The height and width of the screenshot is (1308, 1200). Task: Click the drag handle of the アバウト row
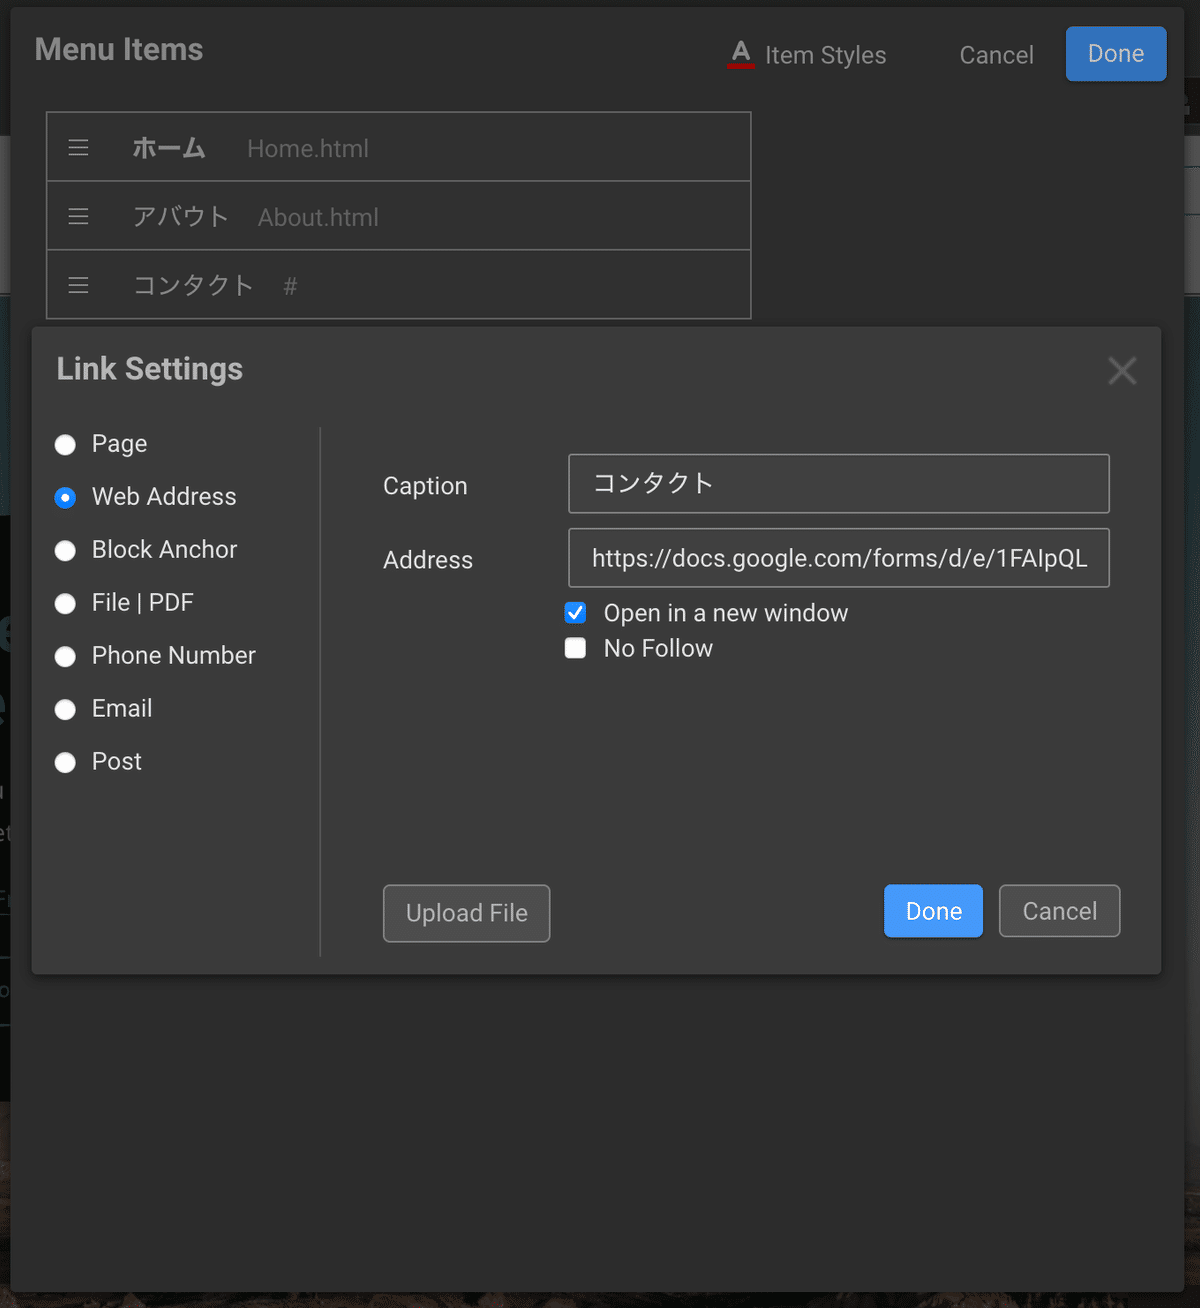point(78,217)
